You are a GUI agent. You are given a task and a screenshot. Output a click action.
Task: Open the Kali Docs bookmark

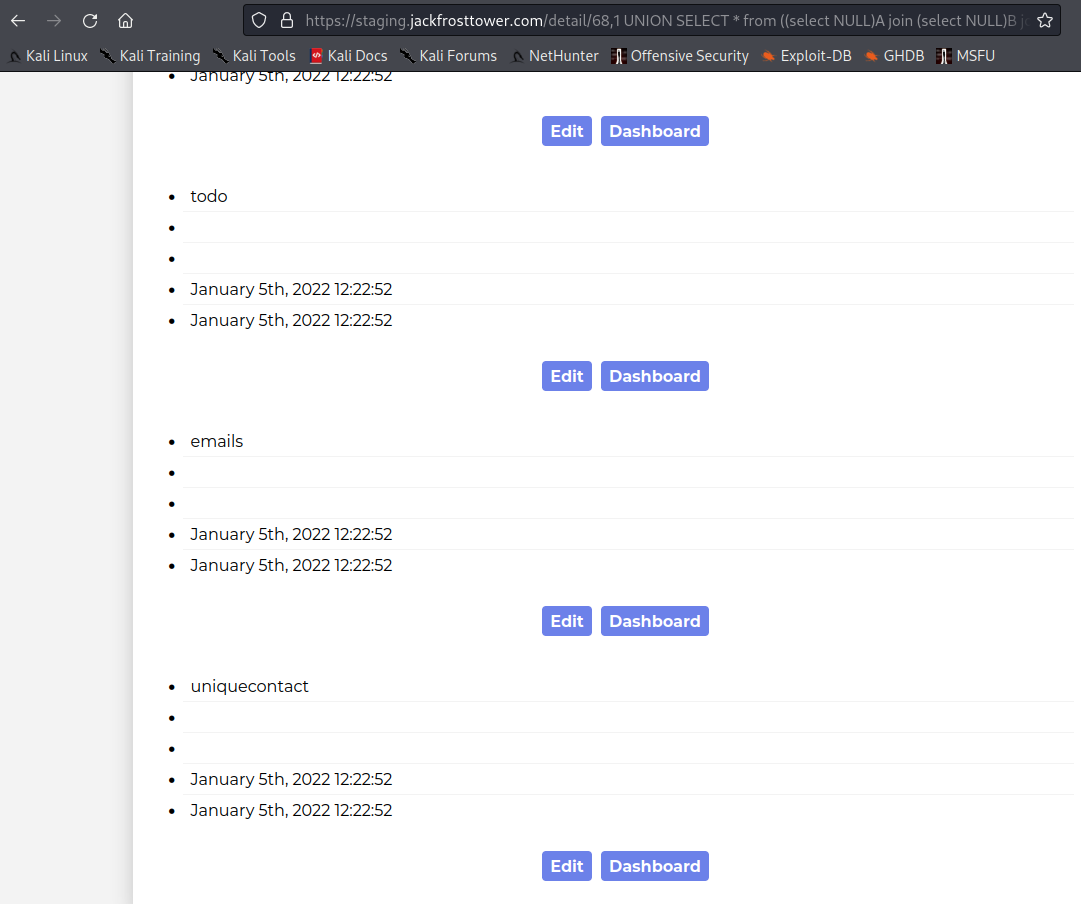tap(348, 56)
